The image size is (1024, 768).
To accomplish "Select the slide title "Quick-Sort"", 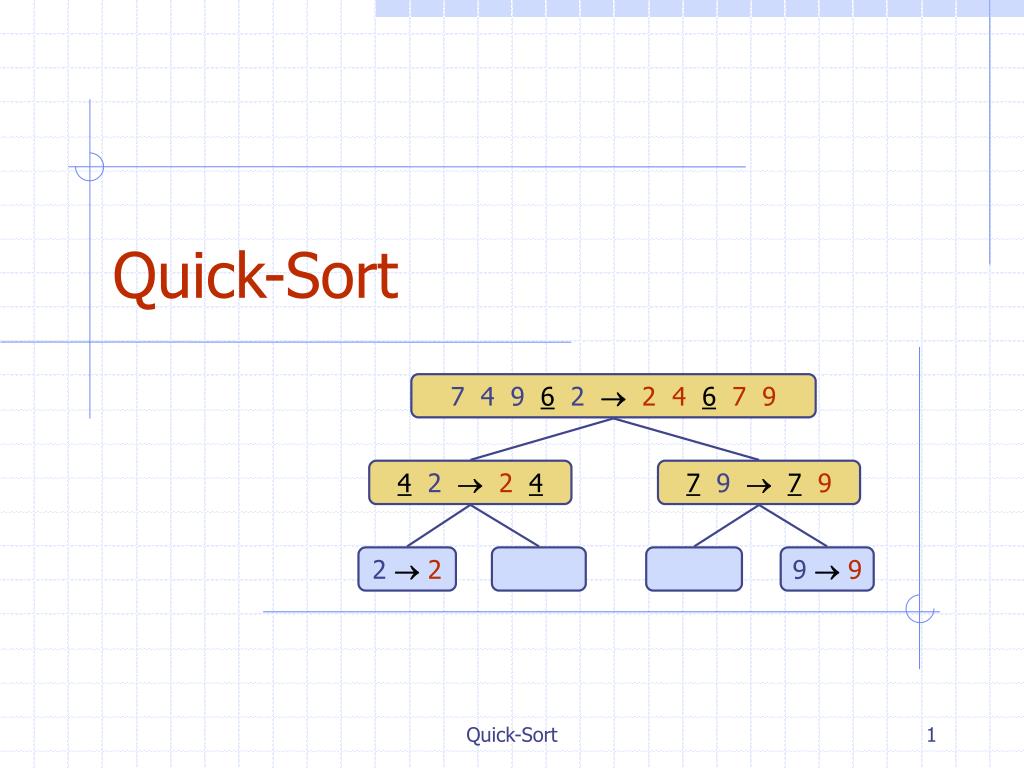I will click(x=255, y=279).
